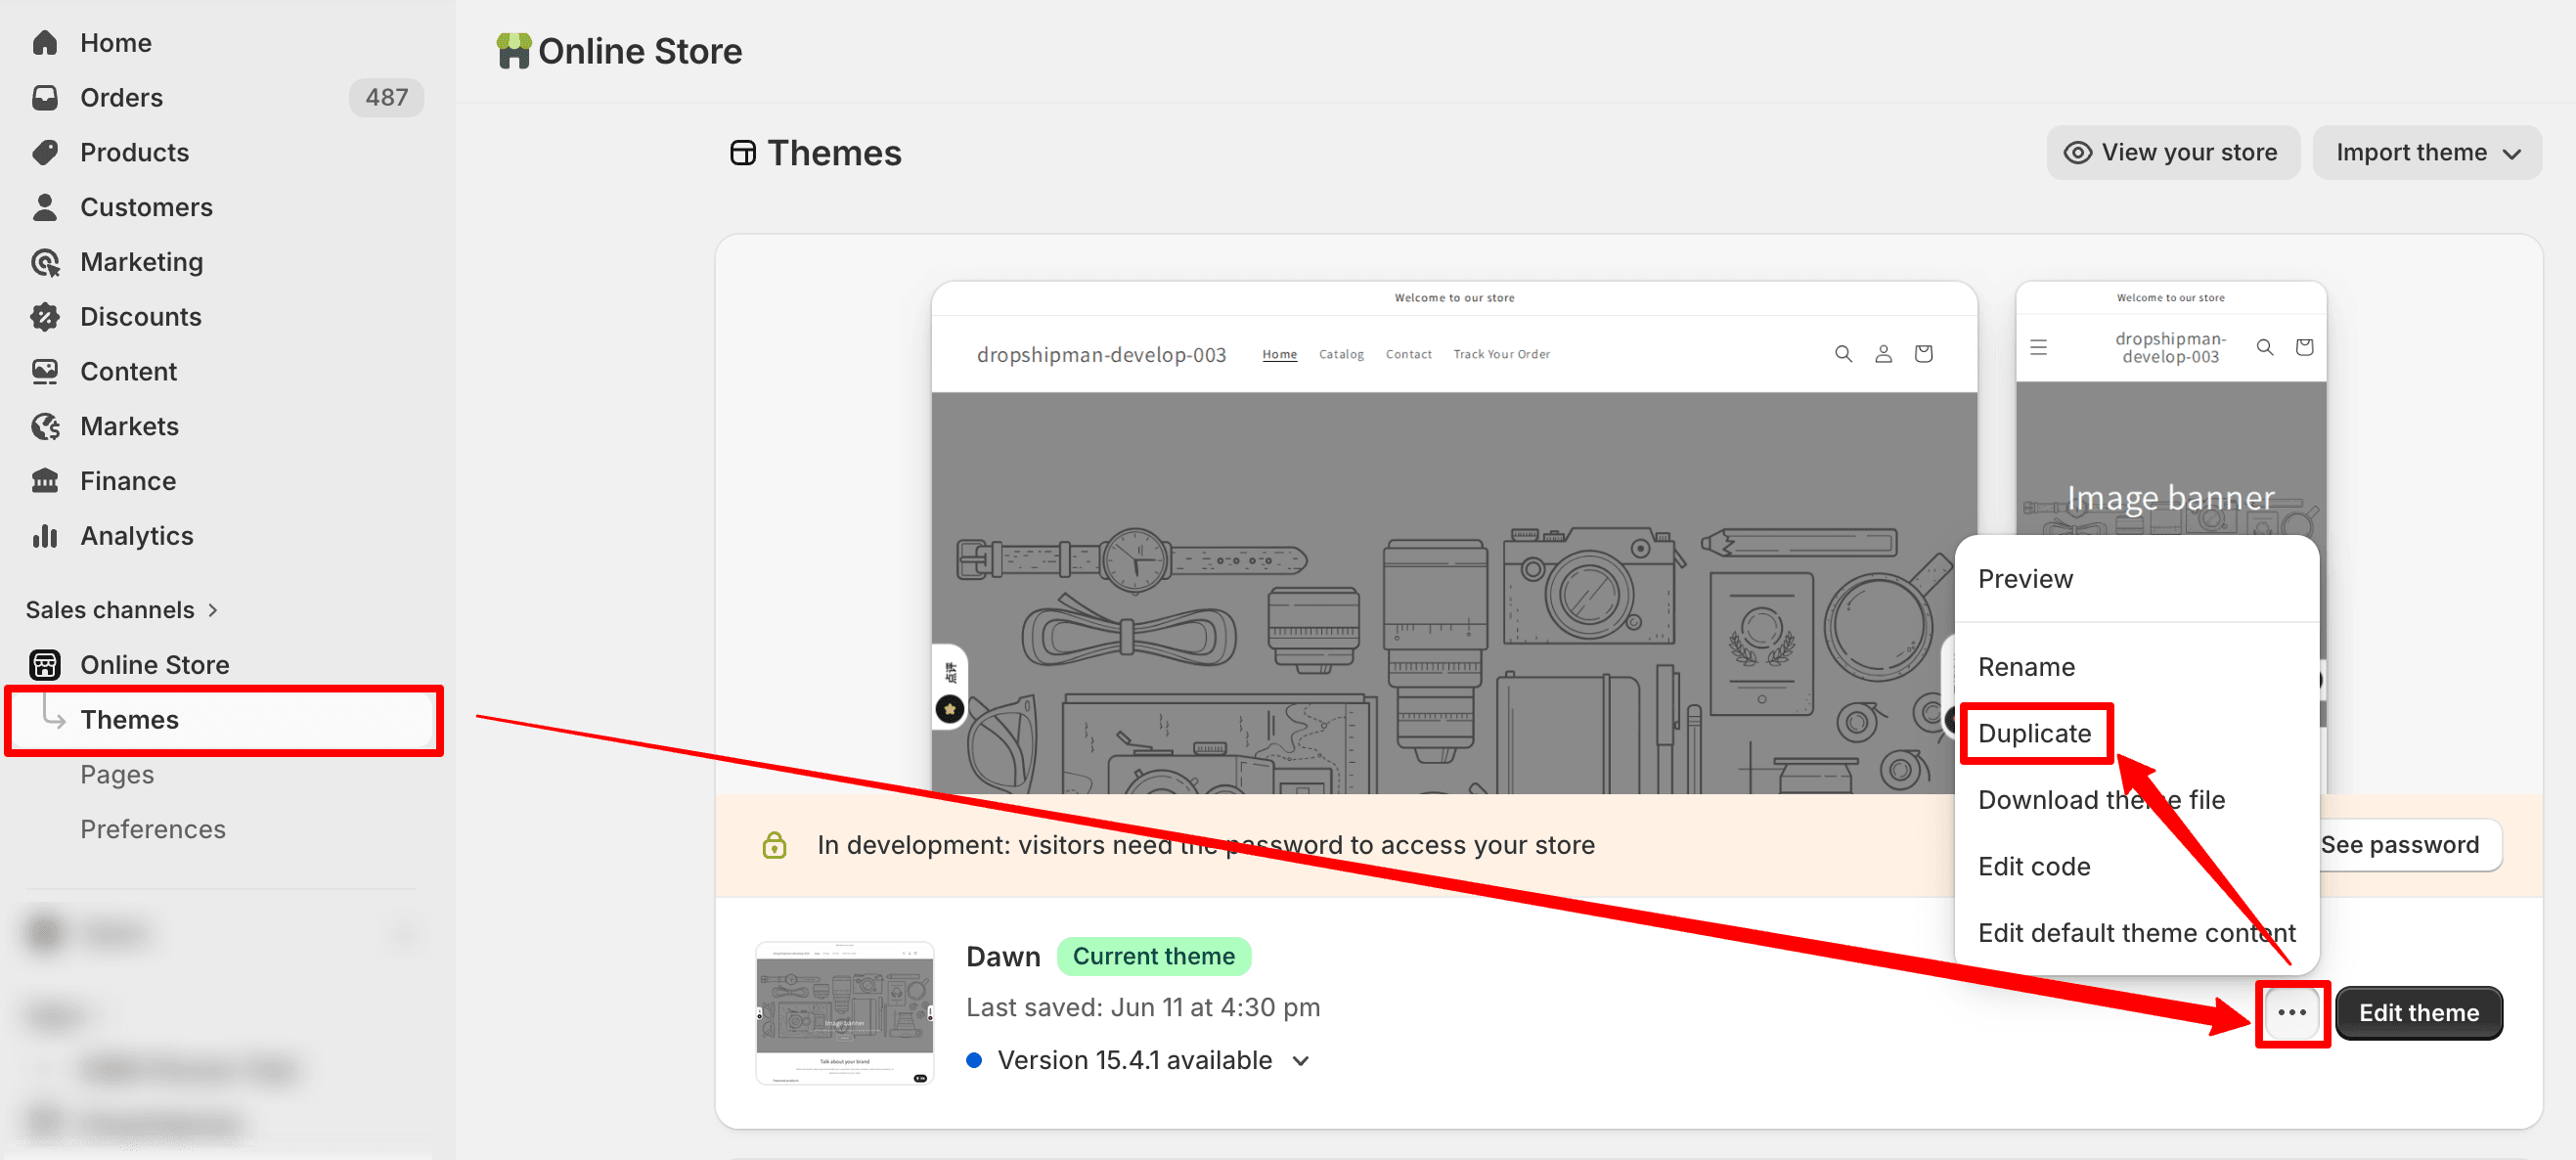Viewport: 2576px width, 1160px height.
Task: Choose Edit code in the menu
Action: [x=2034, y=866]
